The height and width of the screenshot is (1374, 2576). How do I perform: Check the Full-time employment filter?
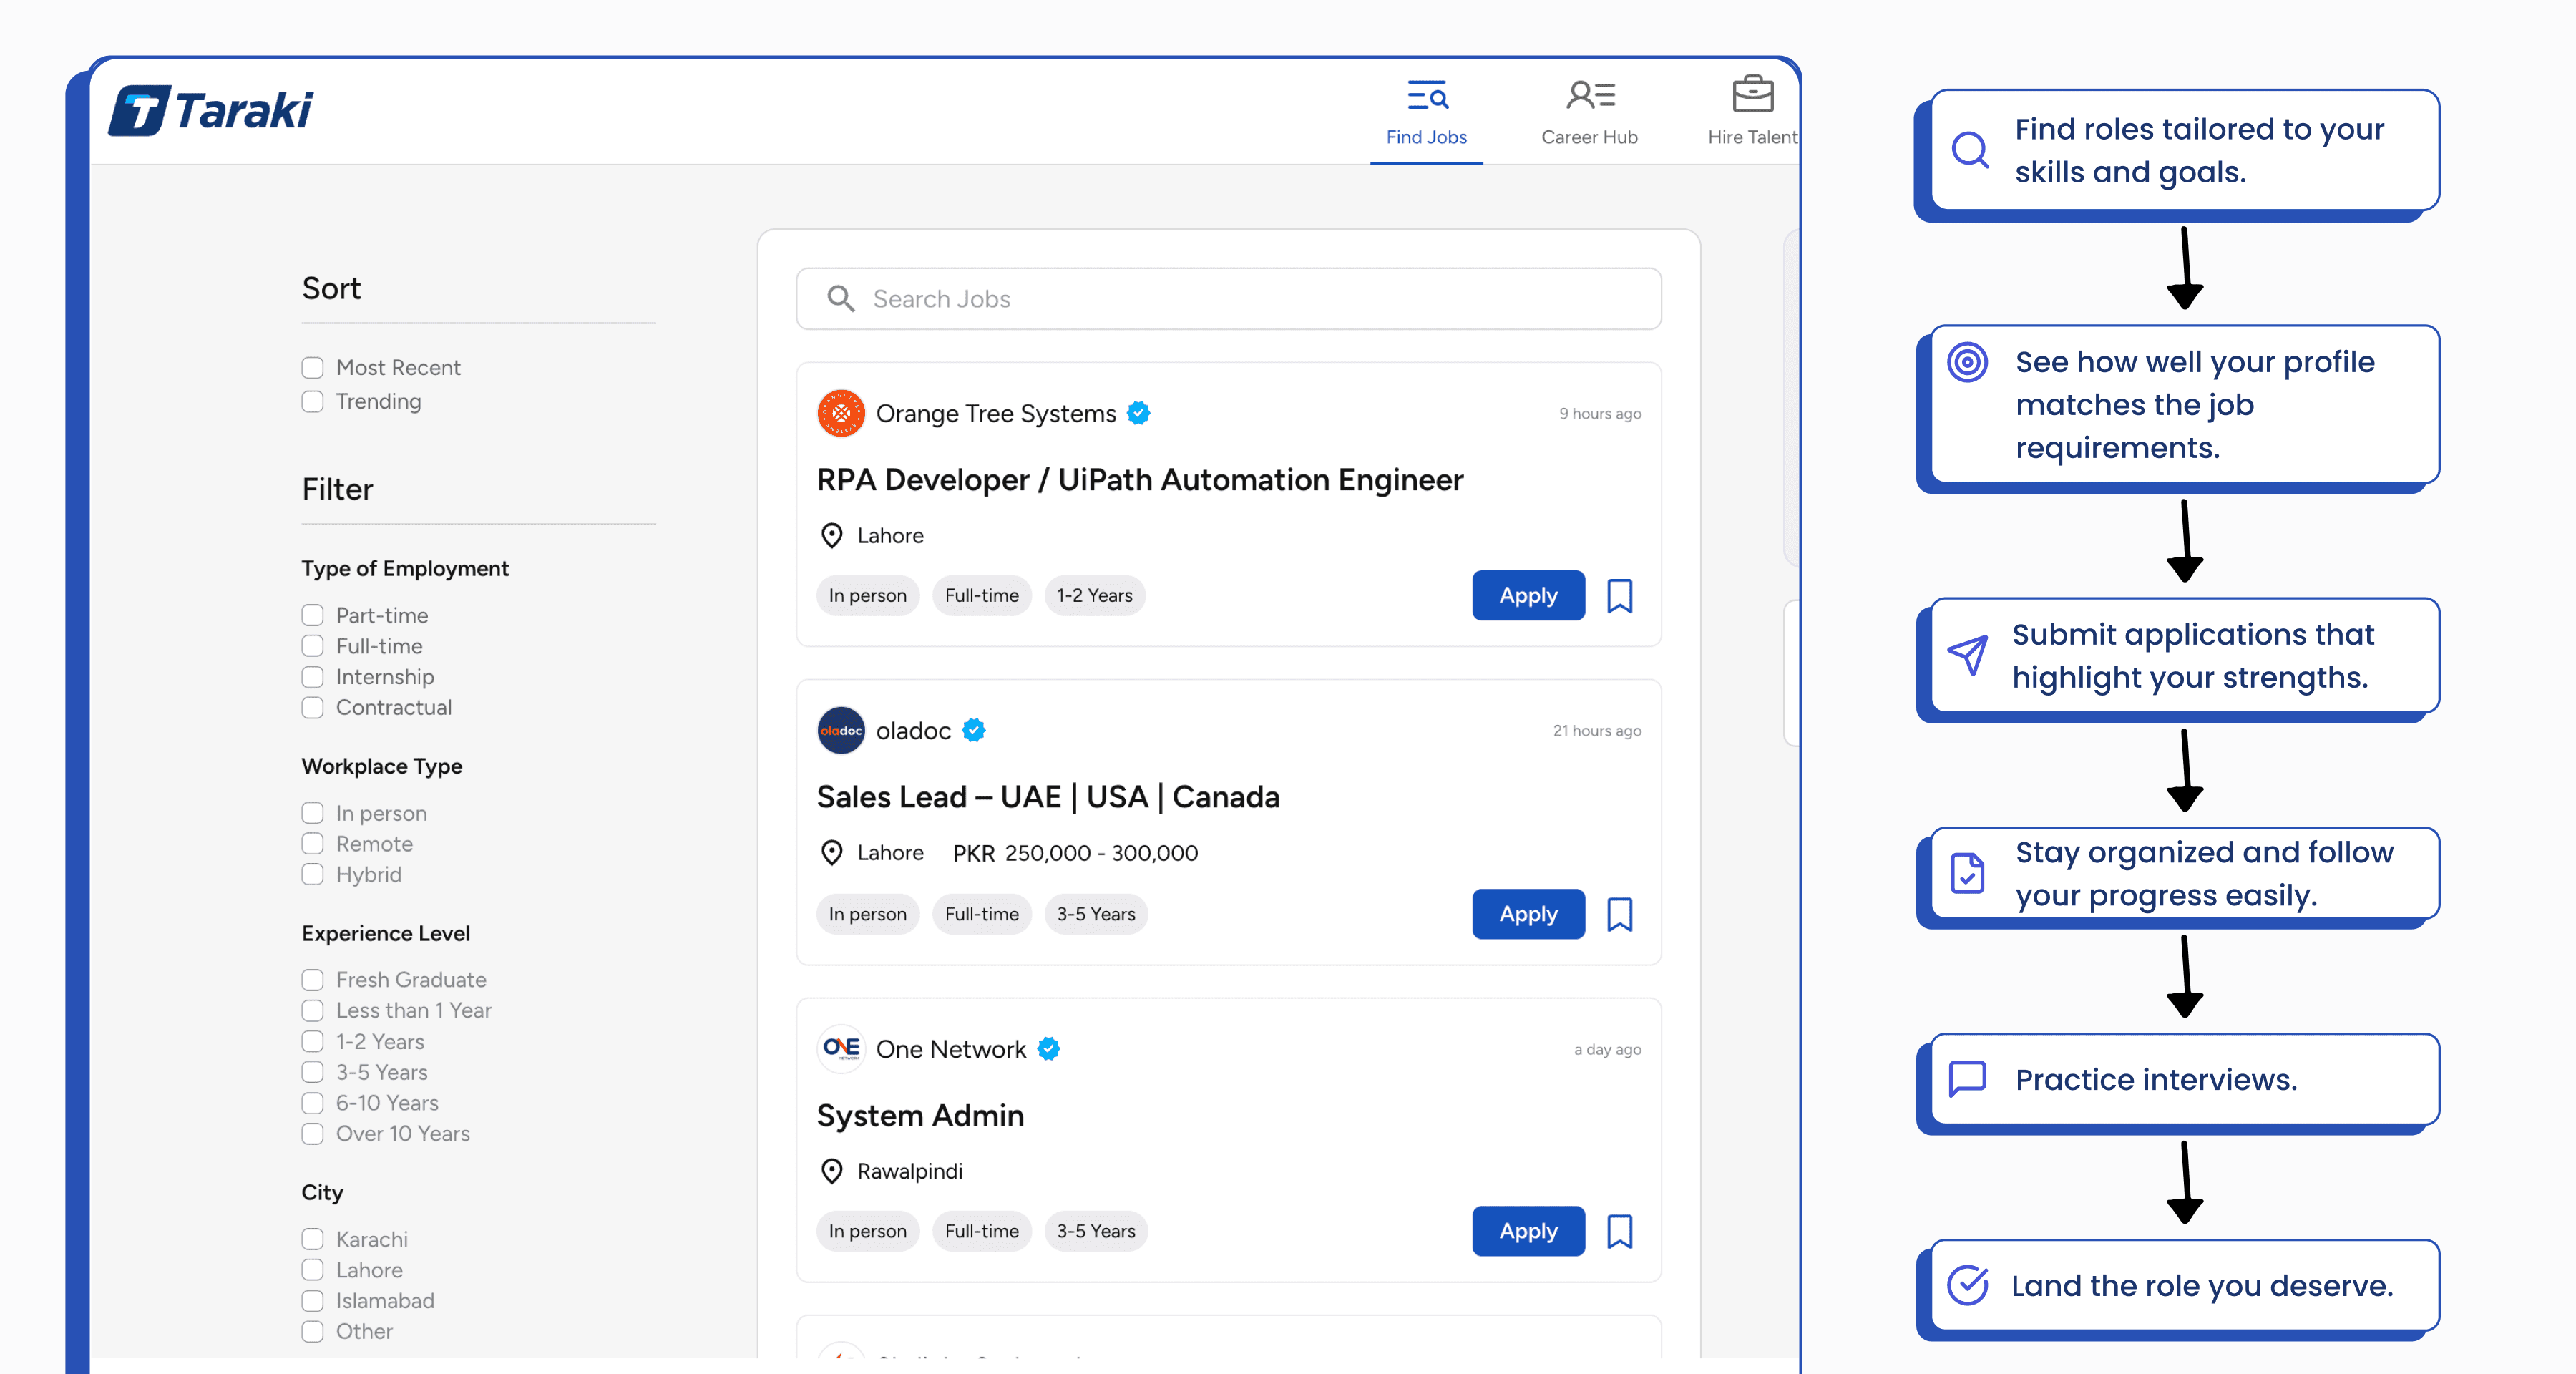(313, 646)
